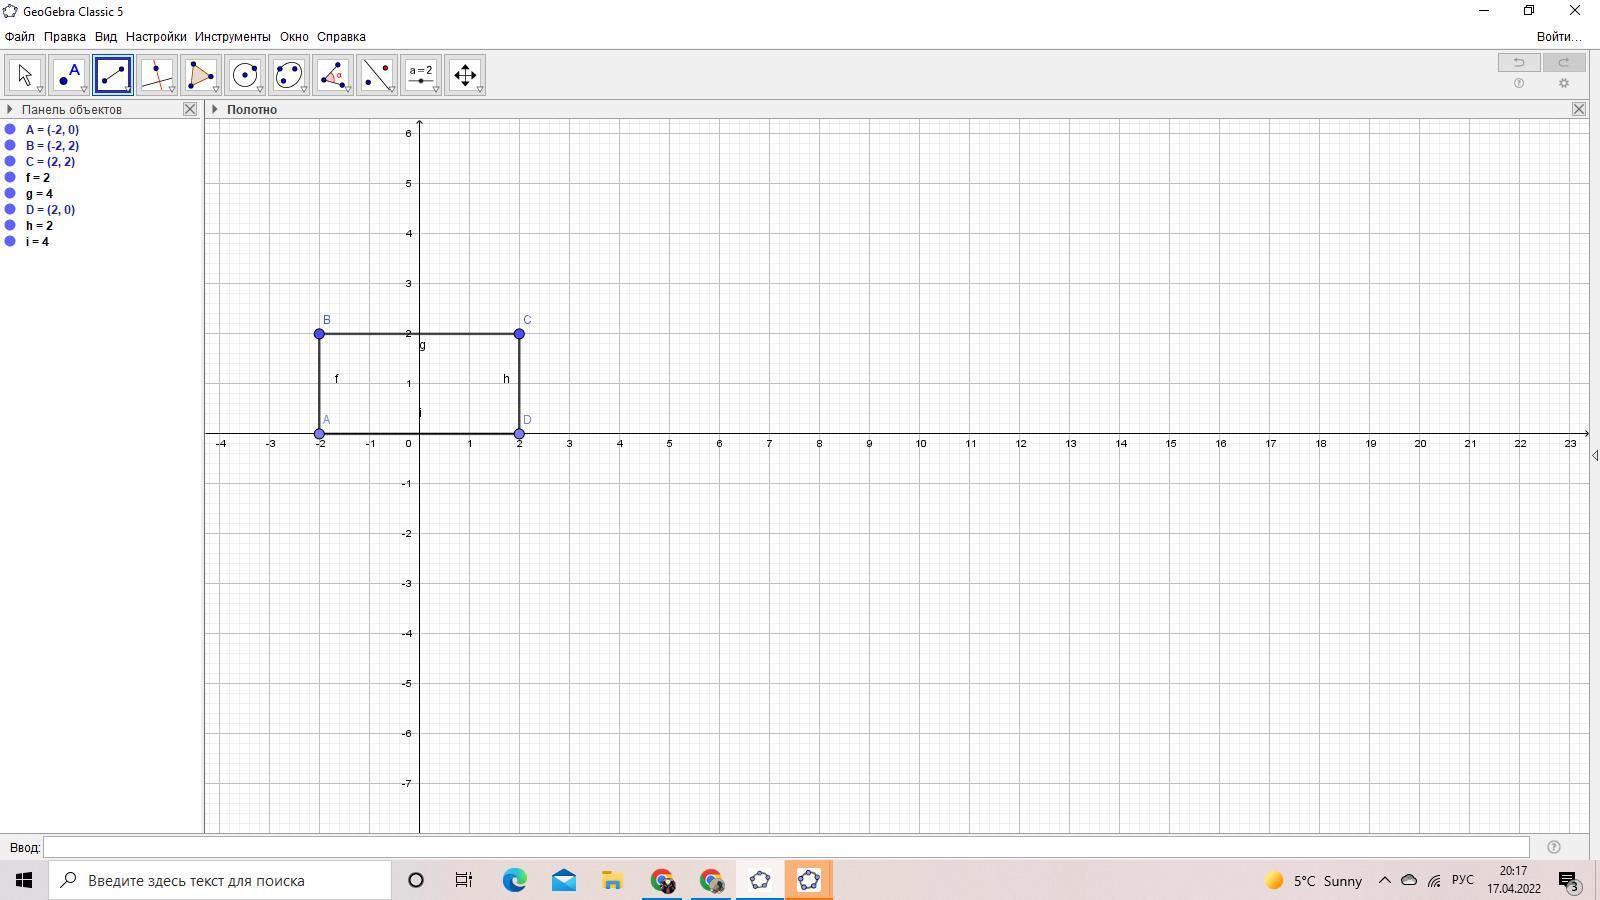Select the row "g = 4"
This screenshot has width=1600, height=900.
pos(40,193)
